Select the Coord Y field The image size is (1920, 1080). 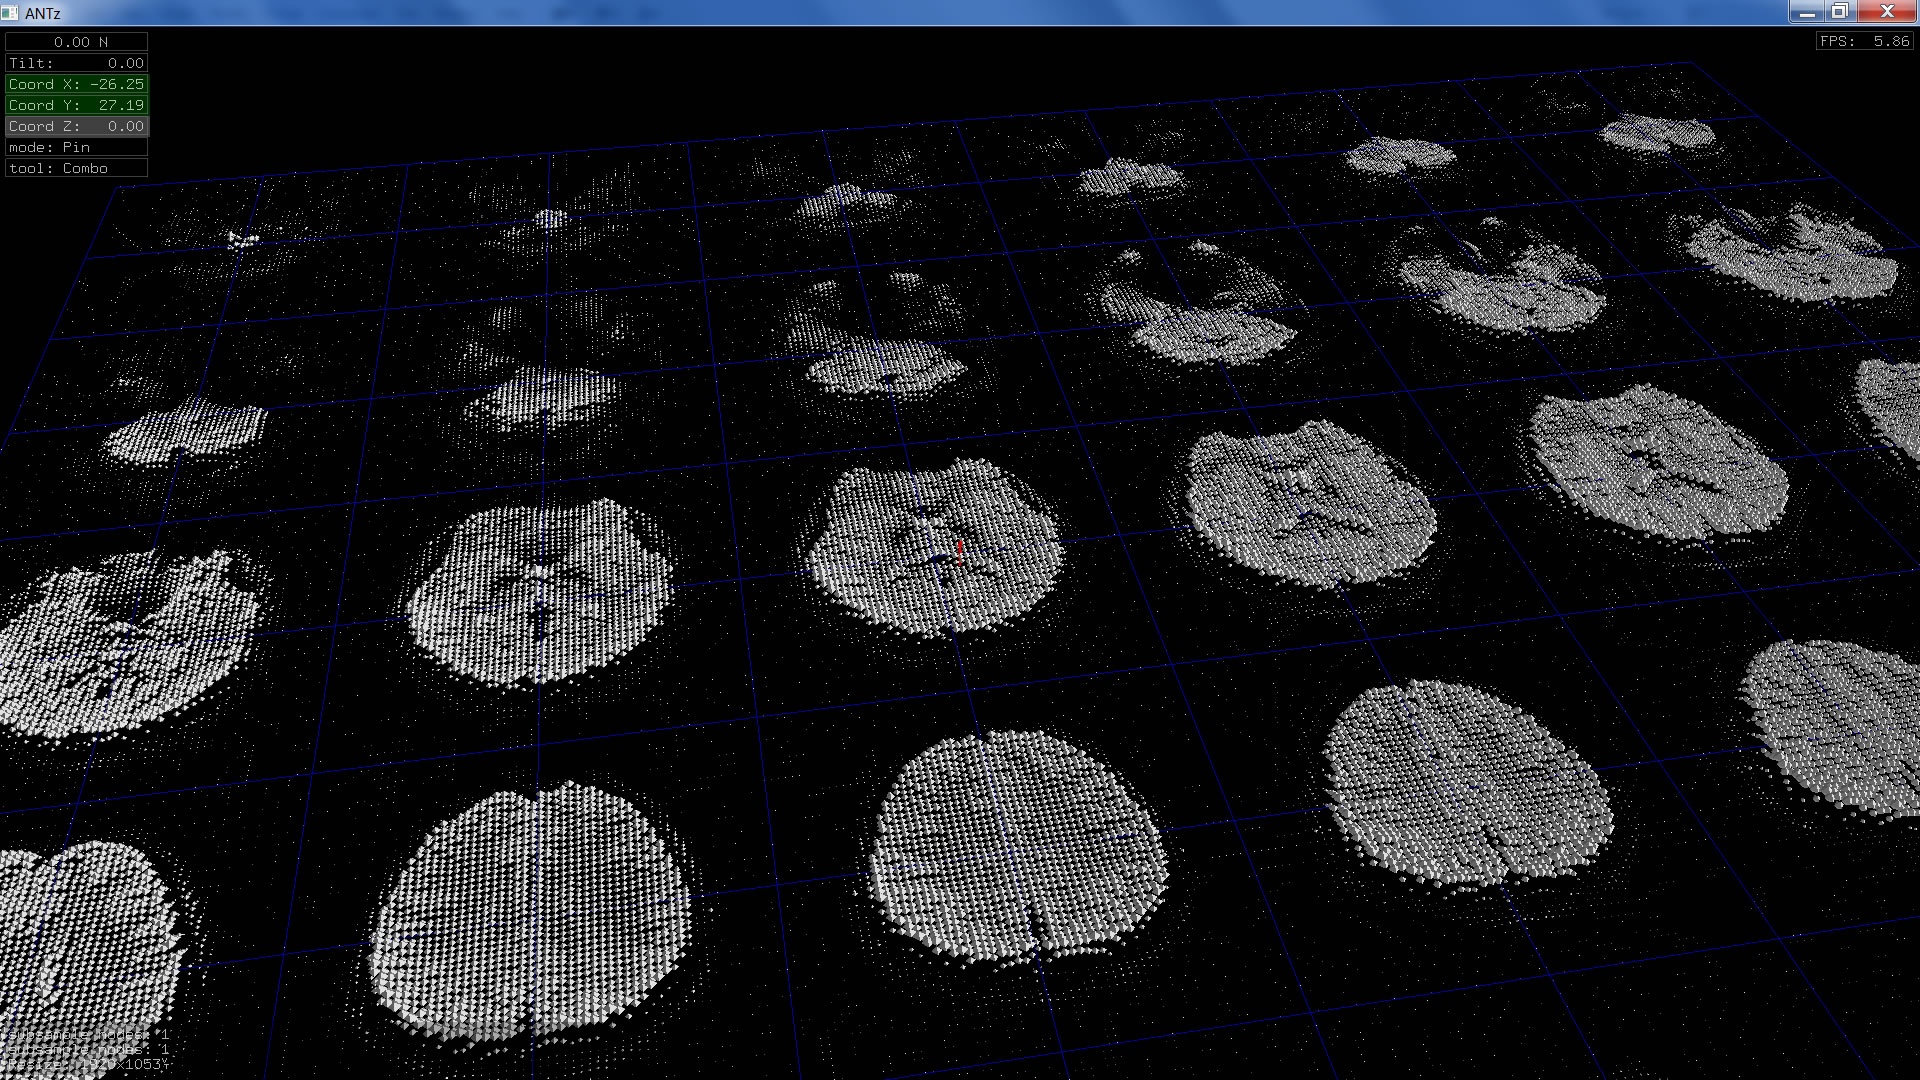tap(77, 105)
